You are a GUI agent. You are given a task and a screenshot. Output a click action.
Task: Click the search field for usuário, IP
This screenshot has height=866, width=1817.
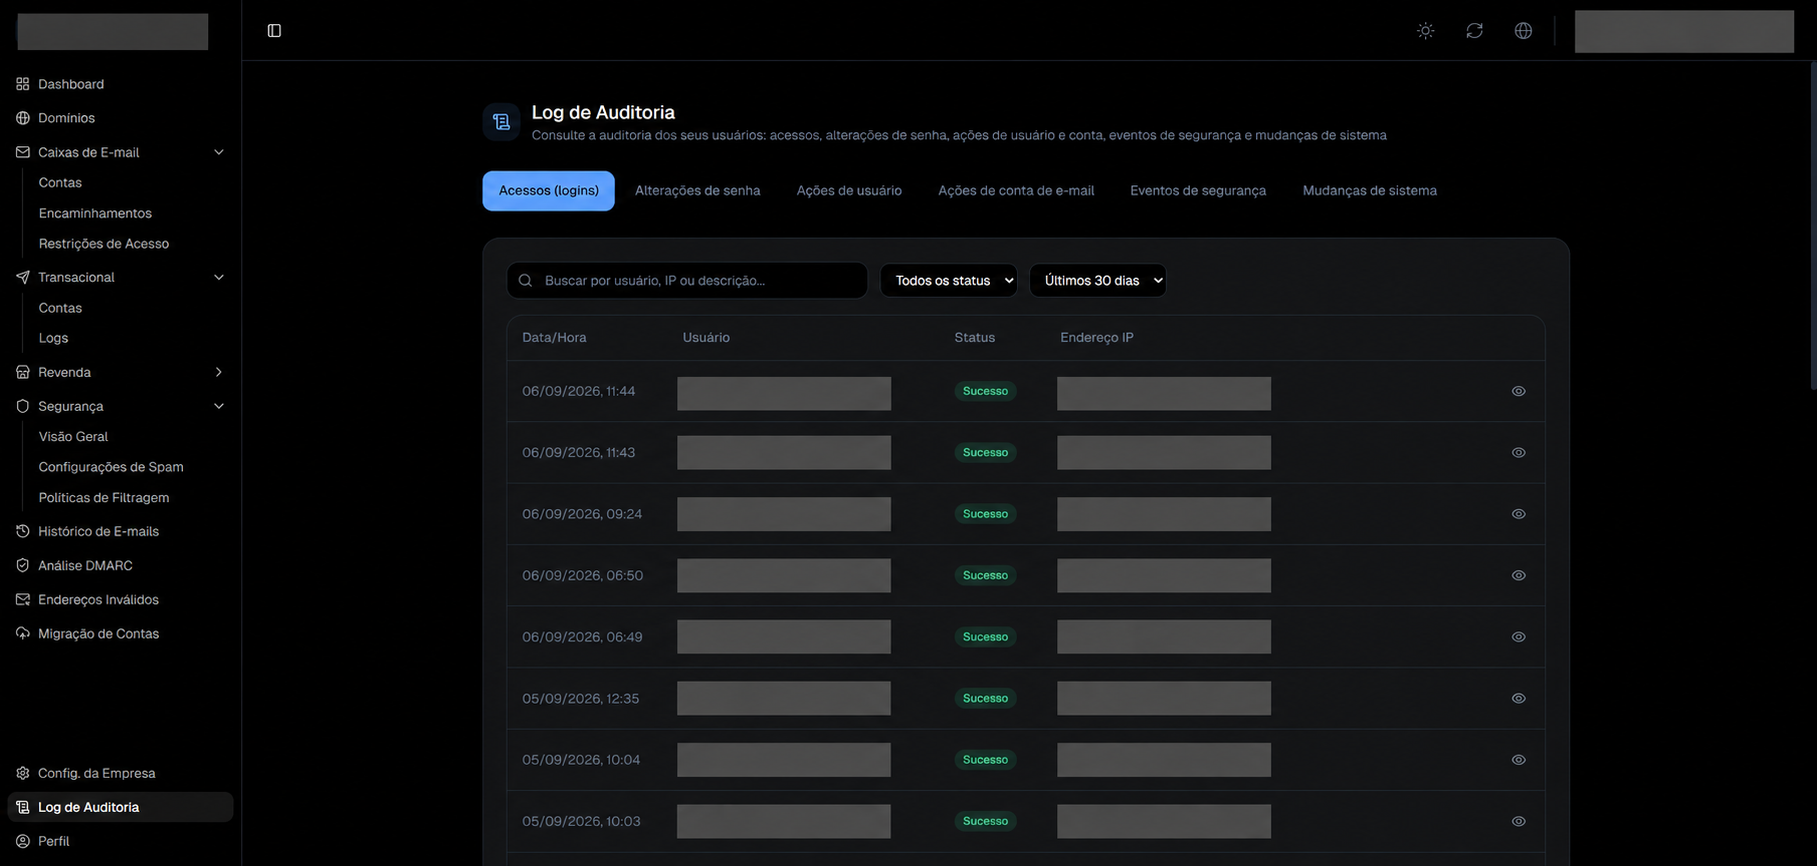click(x=687, y=281)
